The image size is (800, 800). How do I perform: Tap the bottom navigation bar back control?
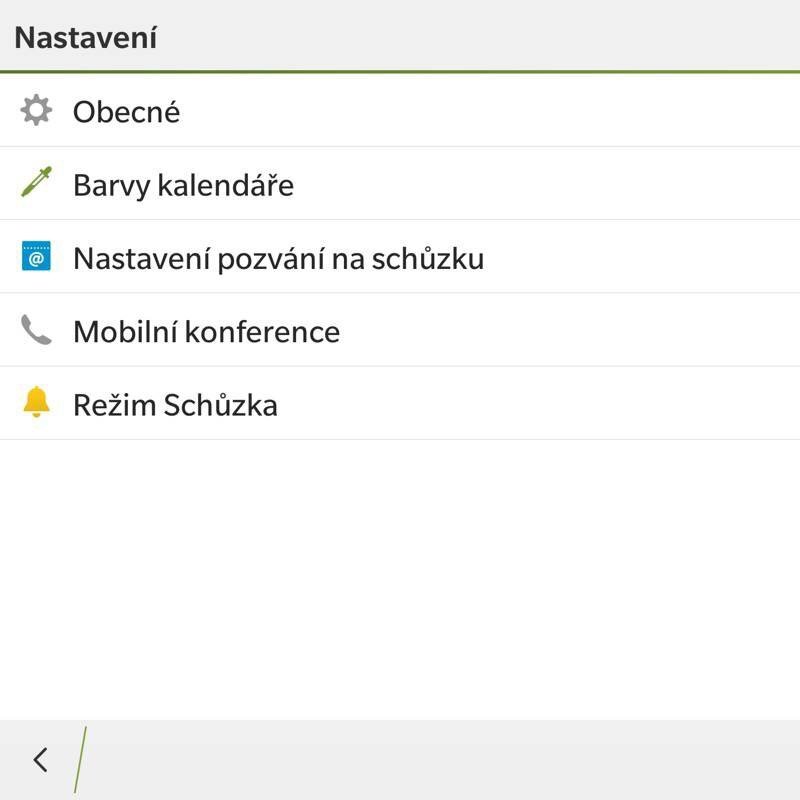(40, 760)
